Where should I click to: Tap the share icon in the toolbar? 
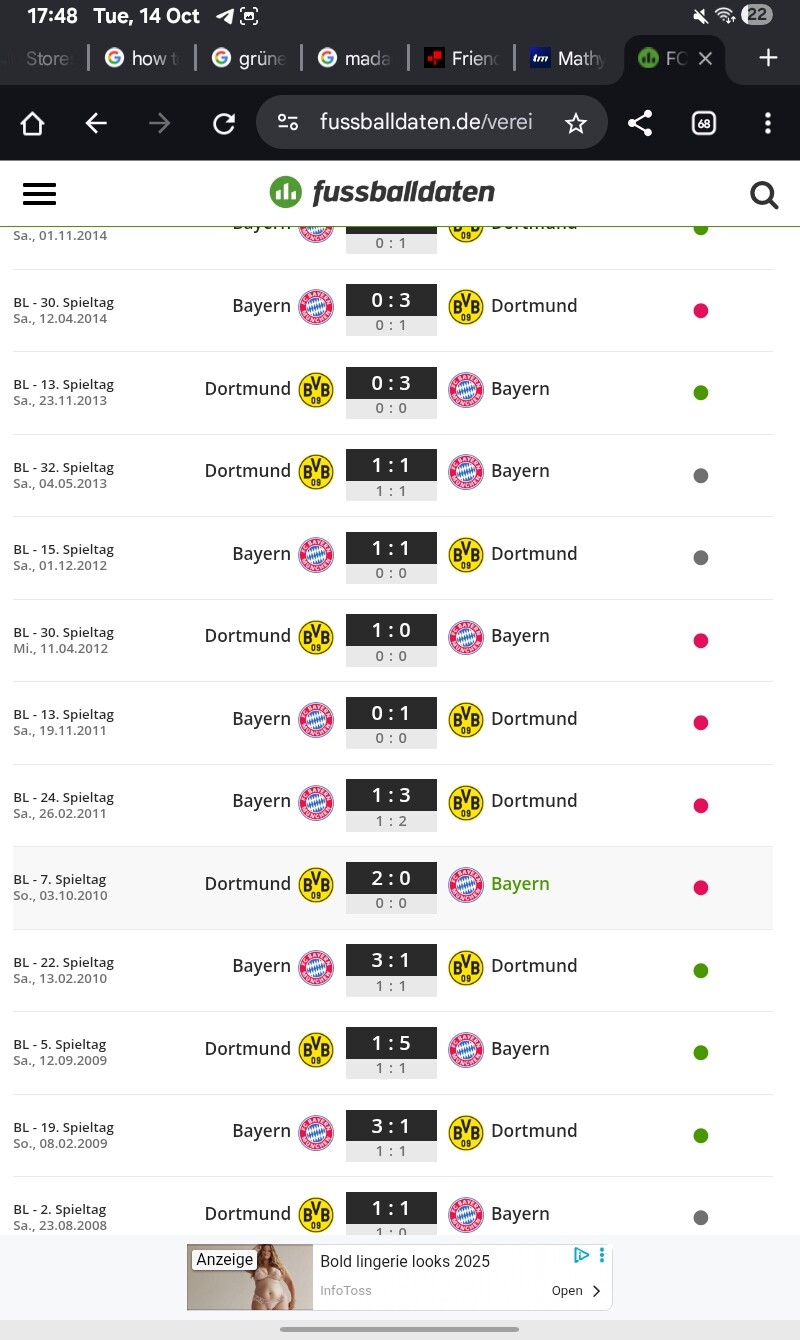640,123
